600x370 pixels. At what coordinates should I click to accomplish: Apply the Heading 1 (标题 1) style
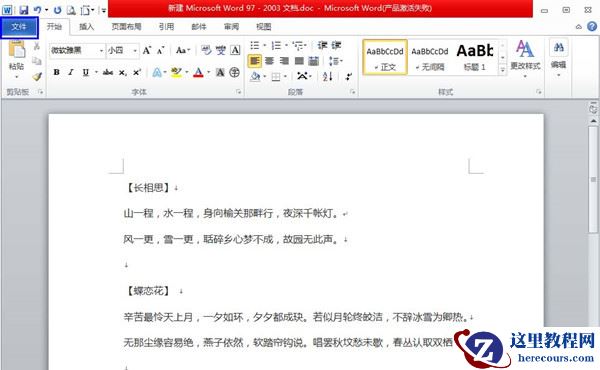click(x=475, y=57)
